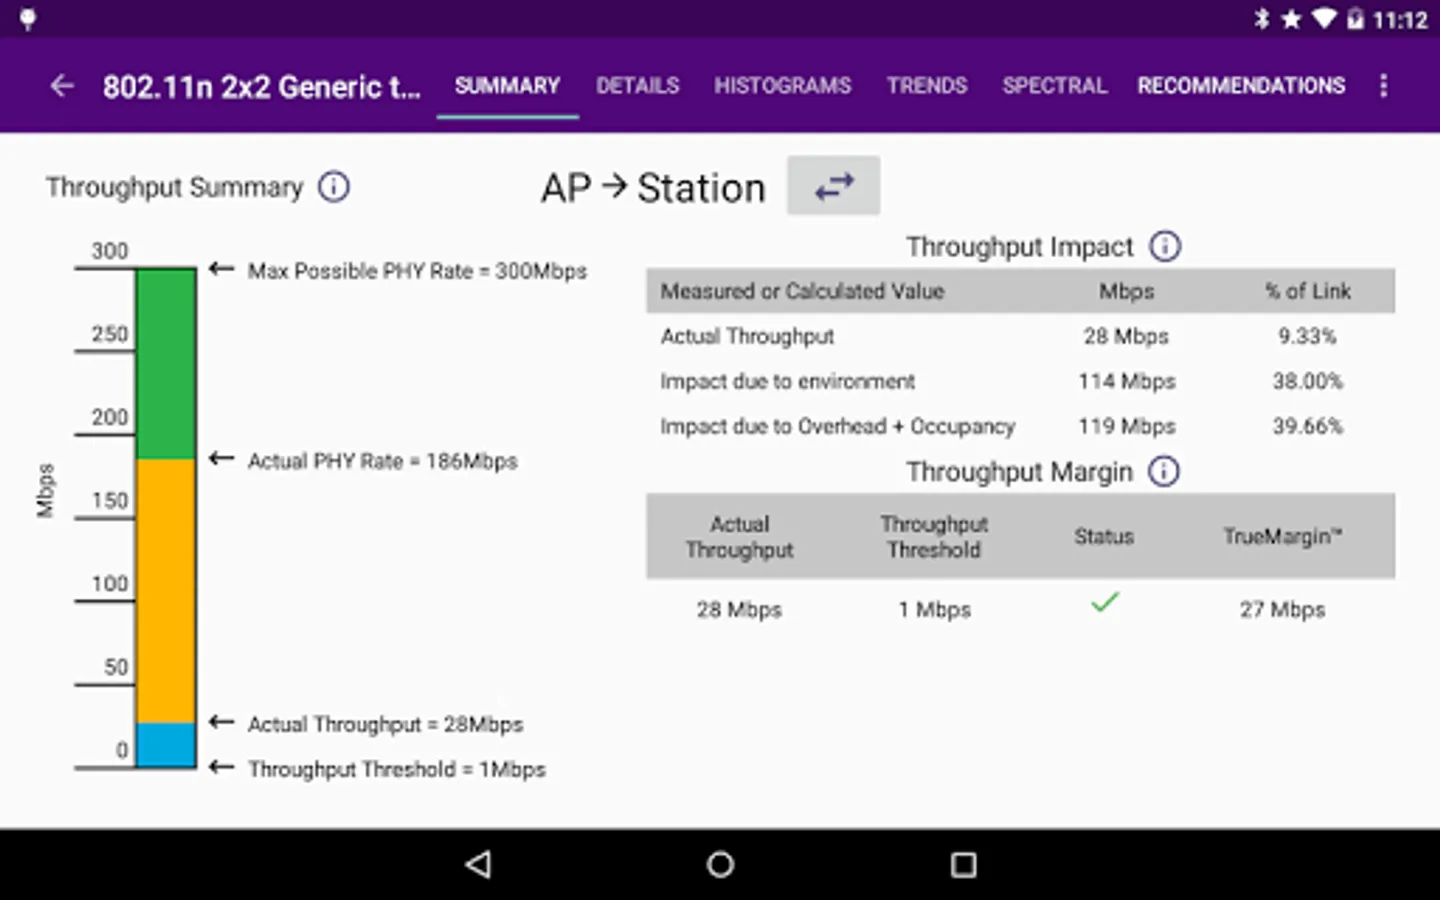The image size is (1440, 900).
Task: Open Throughput Summary info icon
Action: point(334,187)
